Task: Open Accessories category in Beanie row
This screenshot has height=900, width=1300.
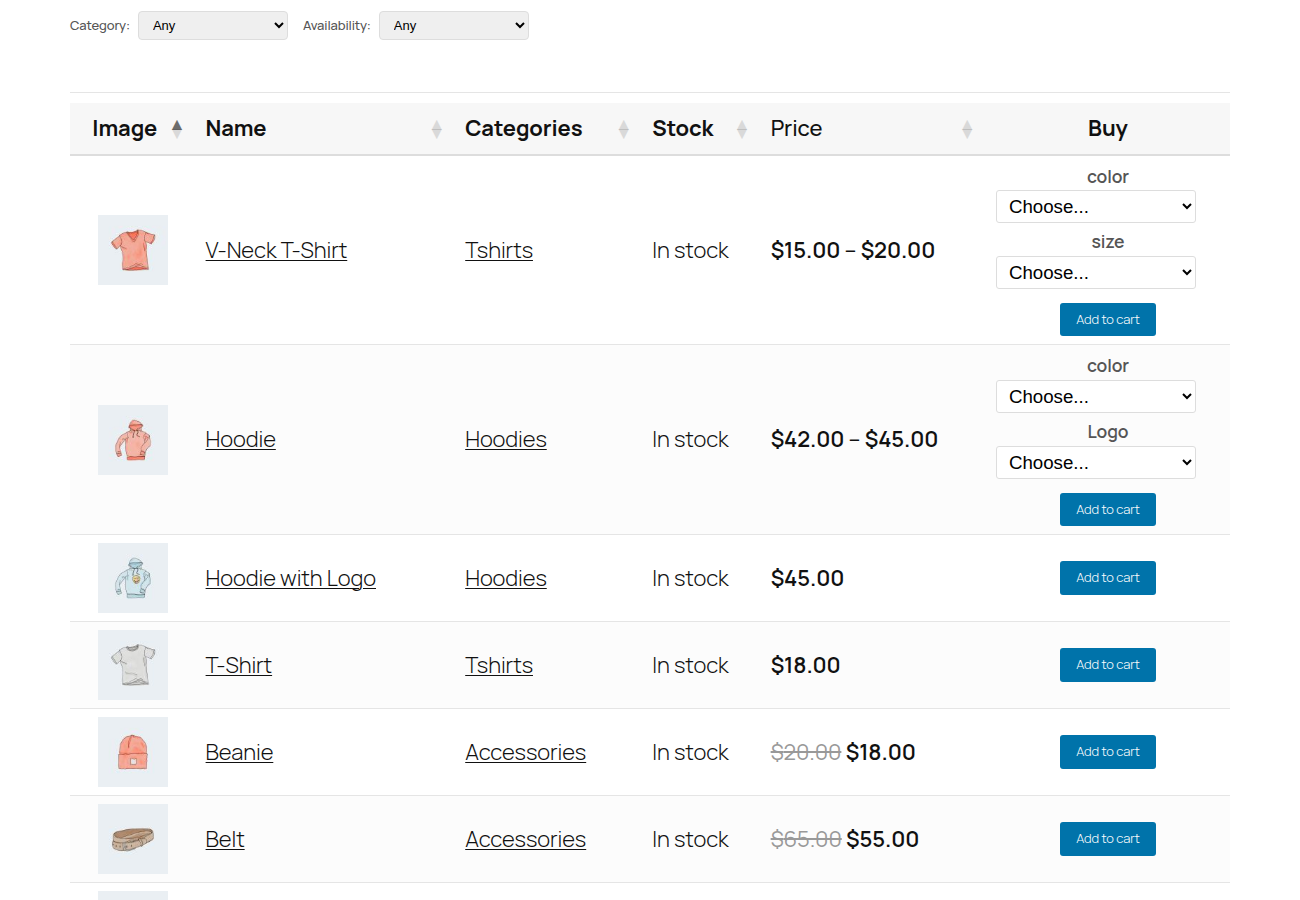Action: [525, 752]
